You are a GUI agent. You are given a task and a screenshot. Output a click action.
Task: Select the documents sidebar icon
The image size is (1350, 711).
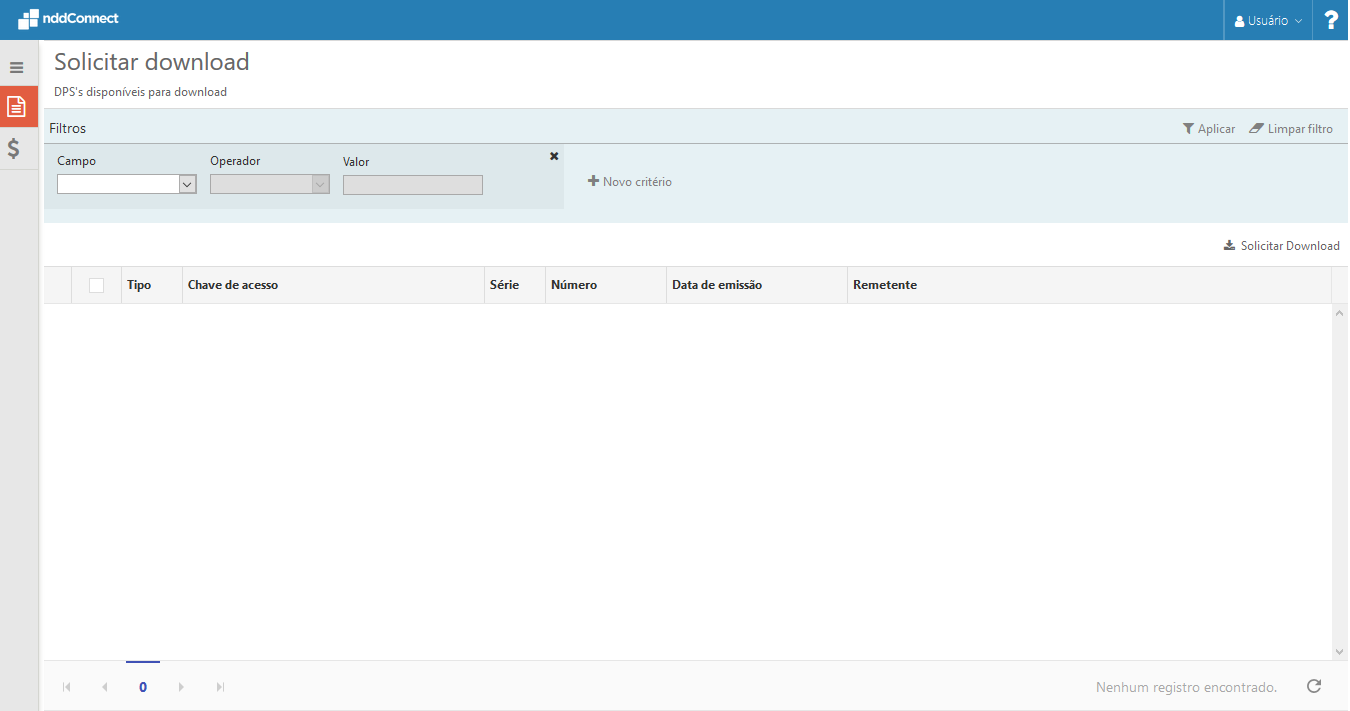(x=16, y=106)
